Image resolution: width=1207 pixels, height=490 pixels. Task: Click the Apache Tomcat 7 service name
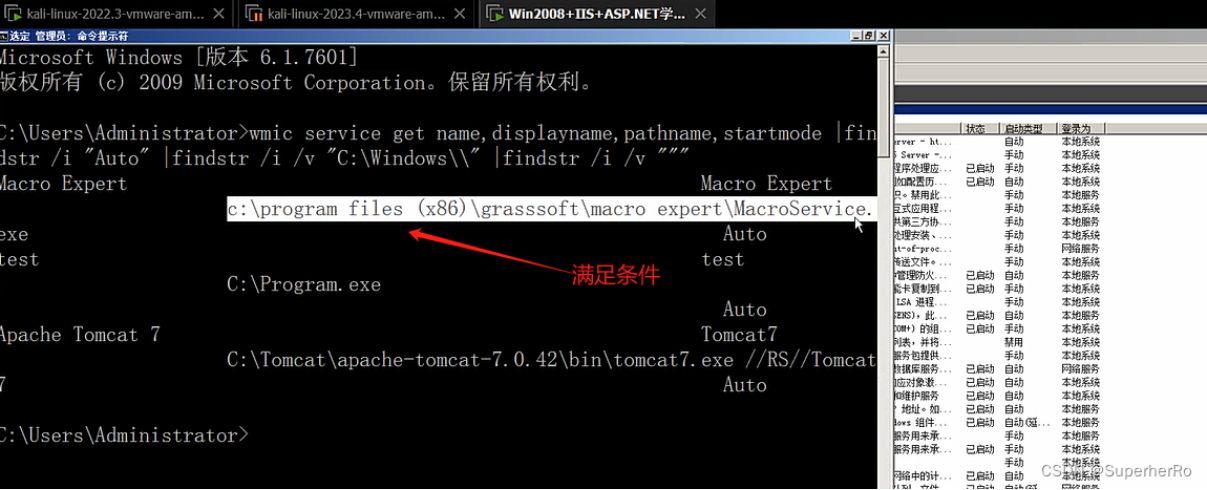coord(80,334)
